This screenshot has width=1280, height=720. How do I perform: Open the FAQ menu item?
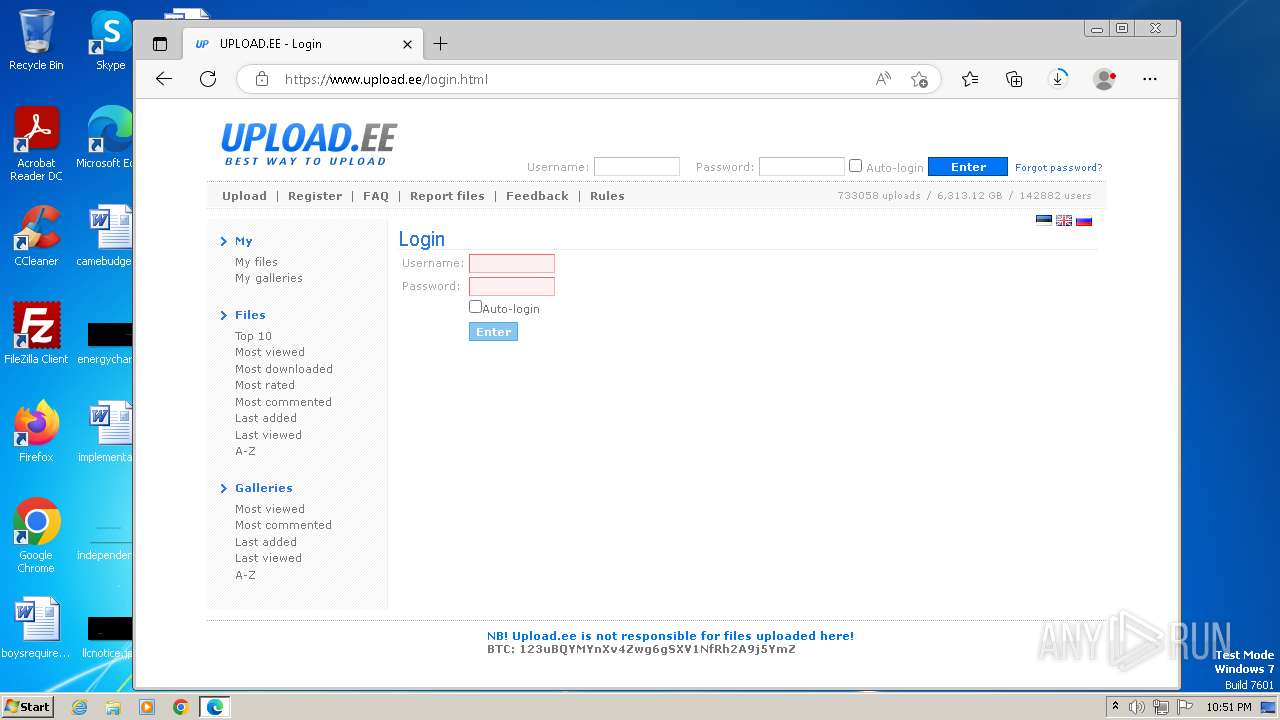376,196
